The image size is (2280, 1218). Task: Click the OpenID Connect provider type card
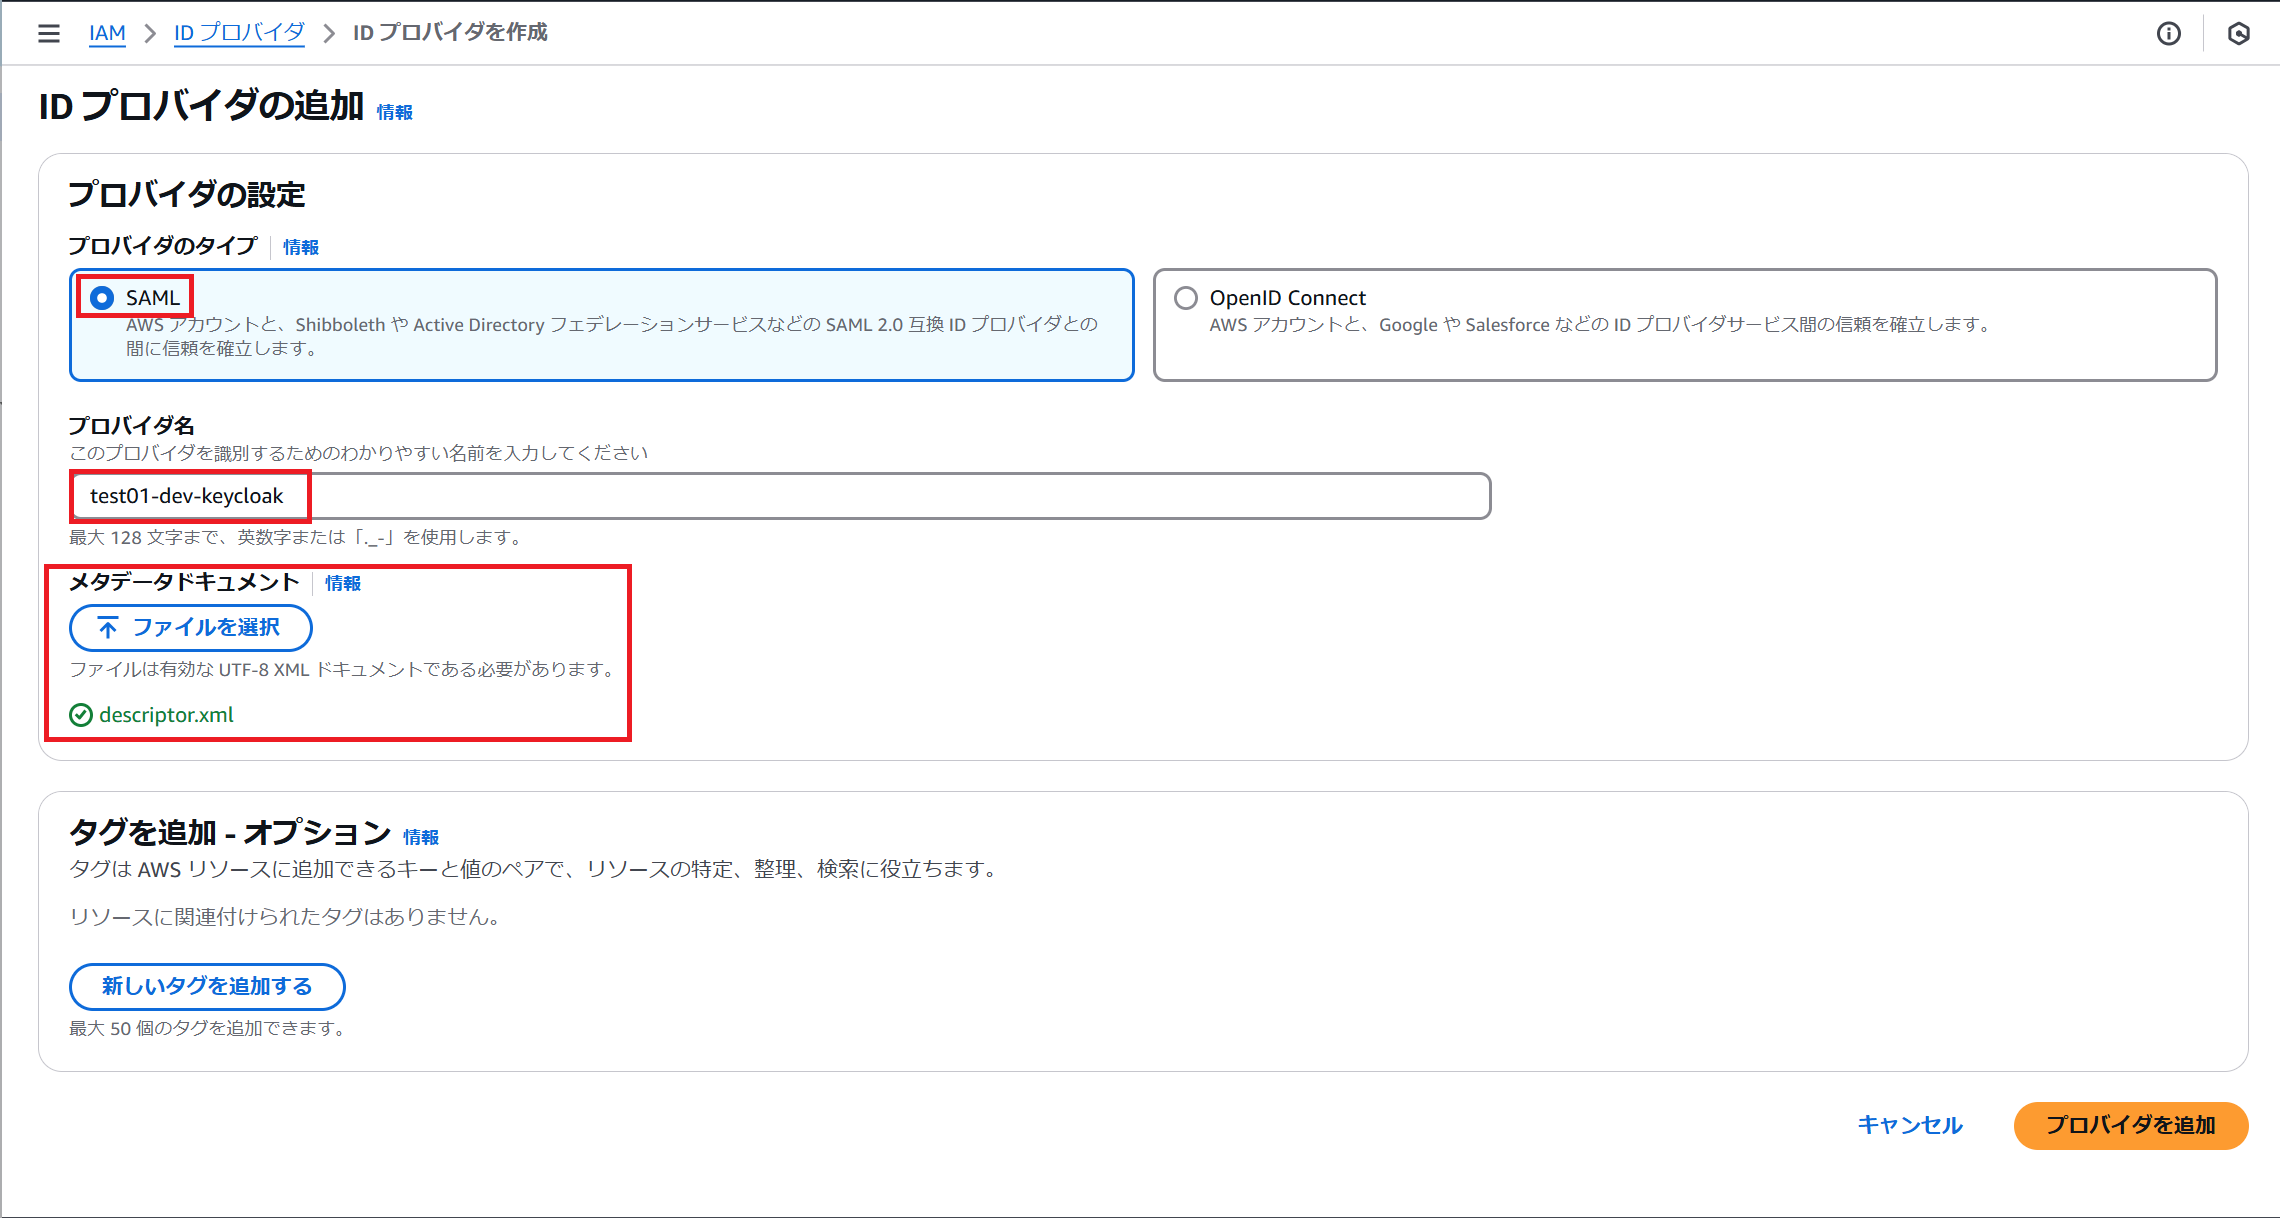[1684, 350]
